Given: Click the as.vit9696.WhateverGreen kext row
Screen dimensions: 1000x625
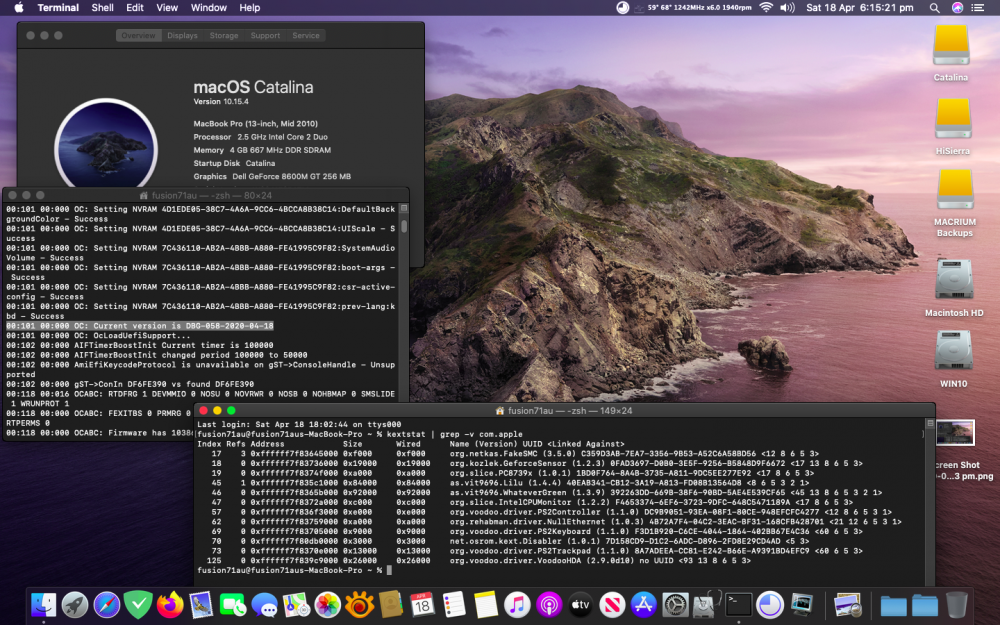Looking at the screenshot, I should [540, 492].
